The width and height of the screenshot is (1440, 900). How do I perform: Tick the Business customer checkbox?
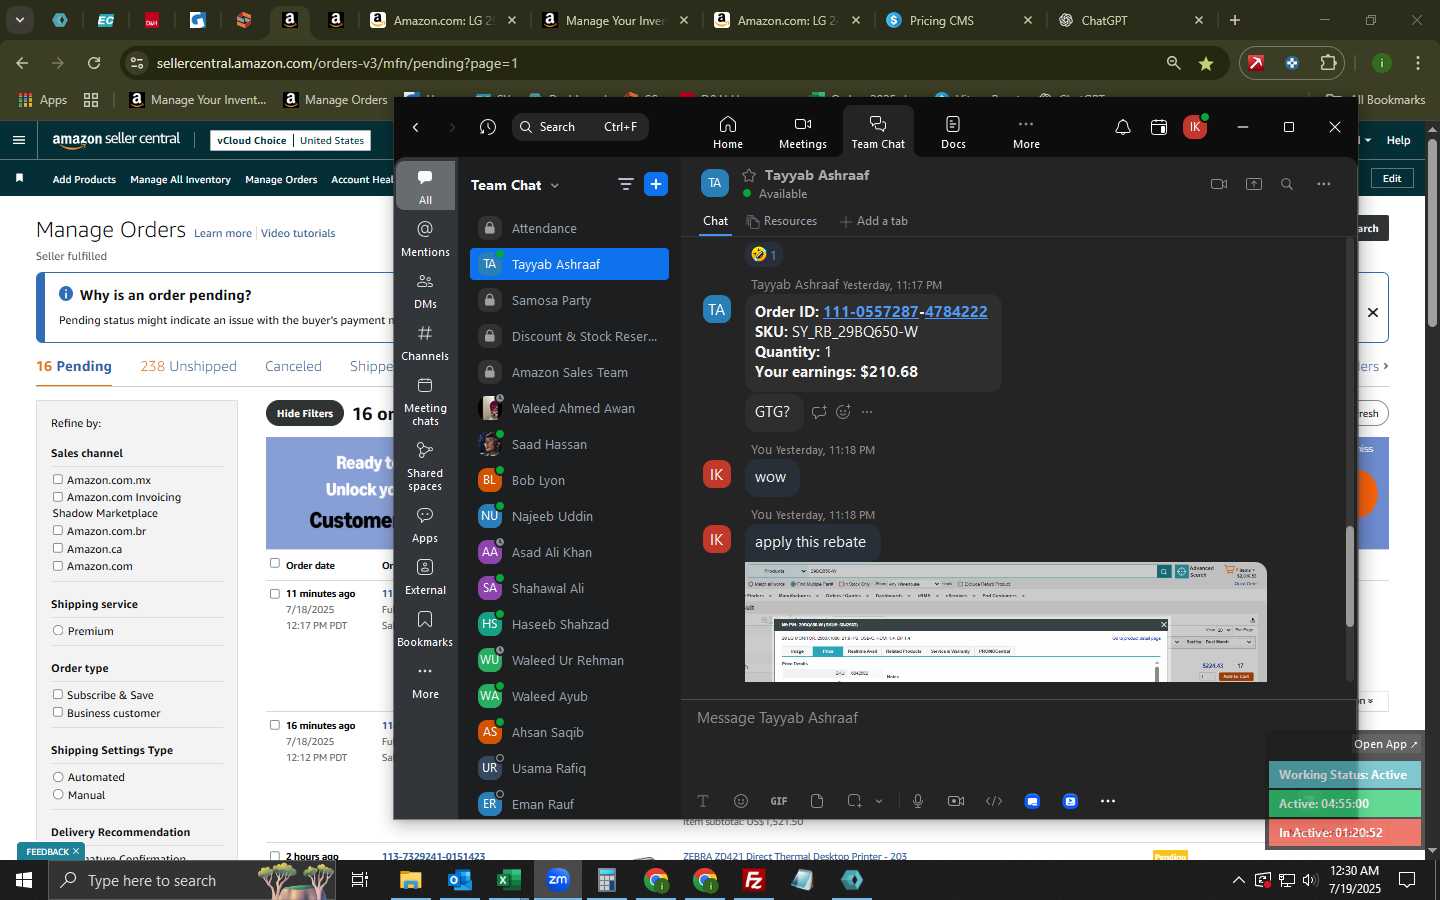[x=58, y=713]
